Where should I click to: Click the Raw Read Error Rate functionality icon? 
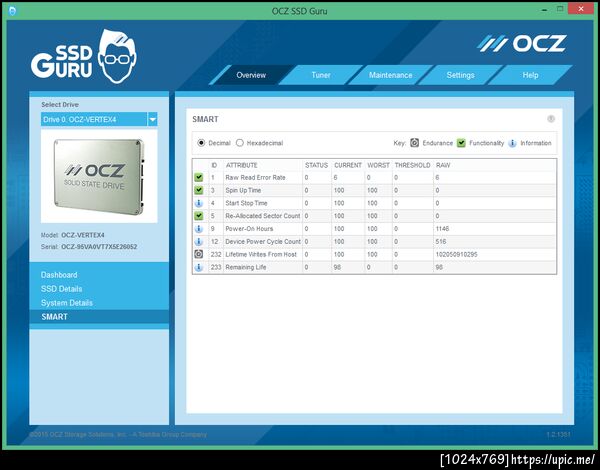[x=199, y=177]
